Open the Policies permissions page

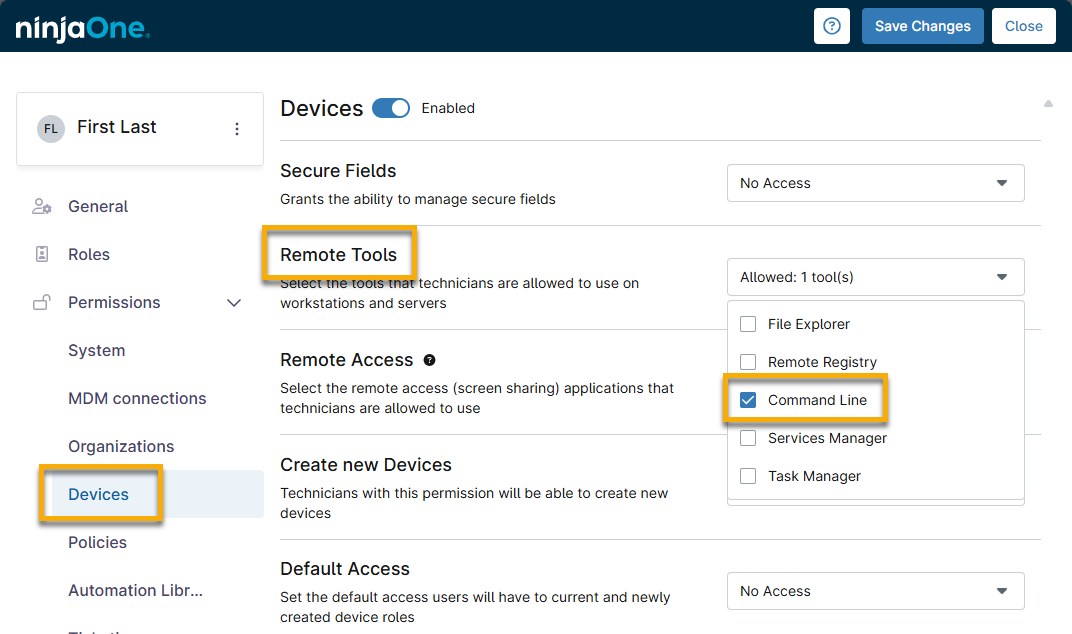tap(97, 543)
